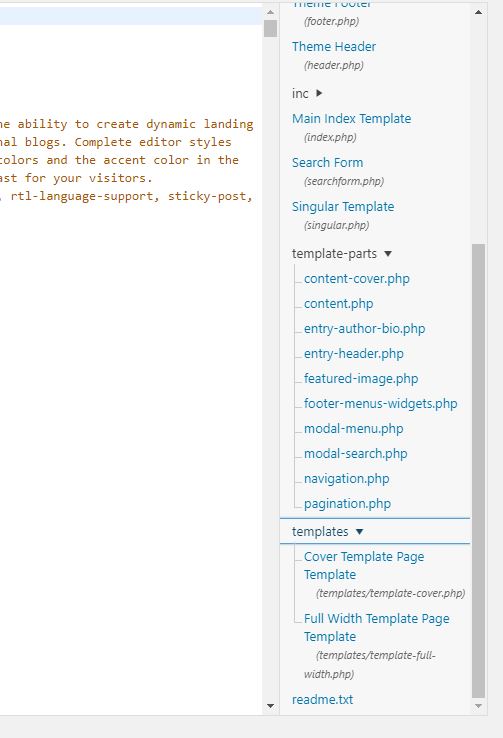Expand the inc folder arrow

click(x=319, y=93)
